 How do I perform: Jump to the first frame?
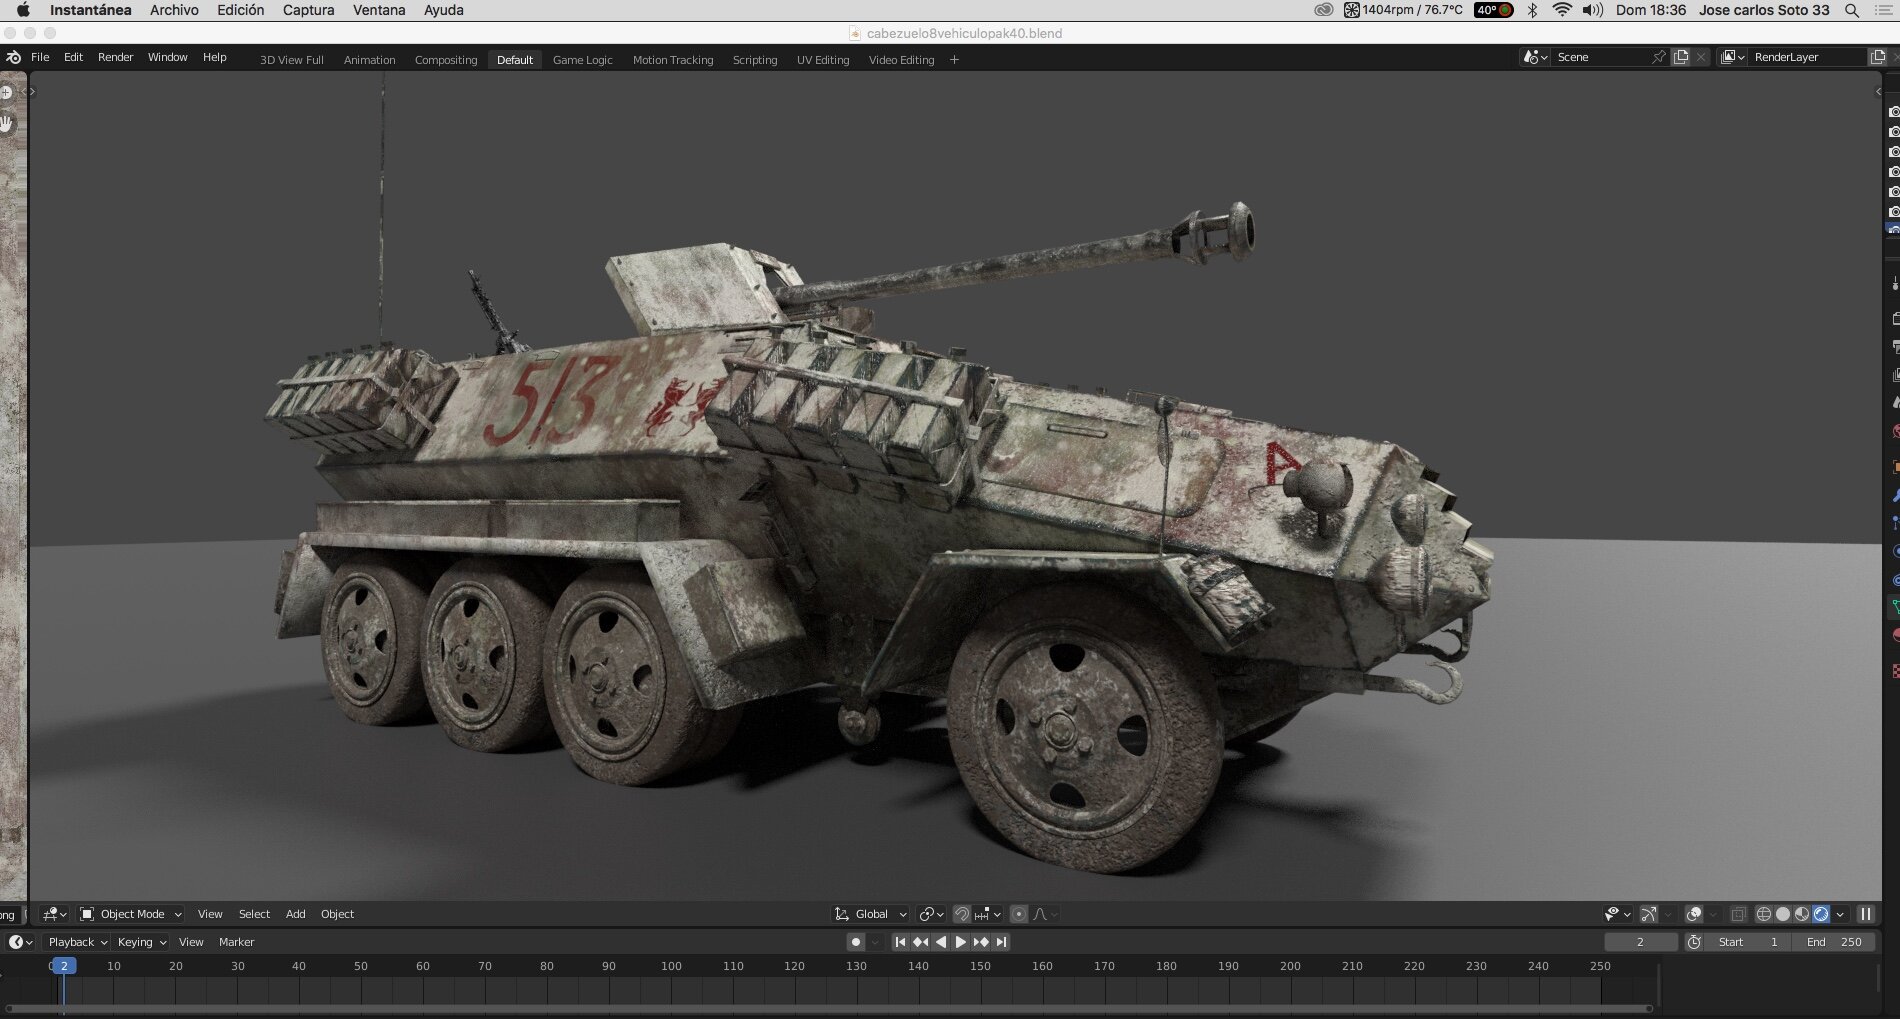[900, 942]
